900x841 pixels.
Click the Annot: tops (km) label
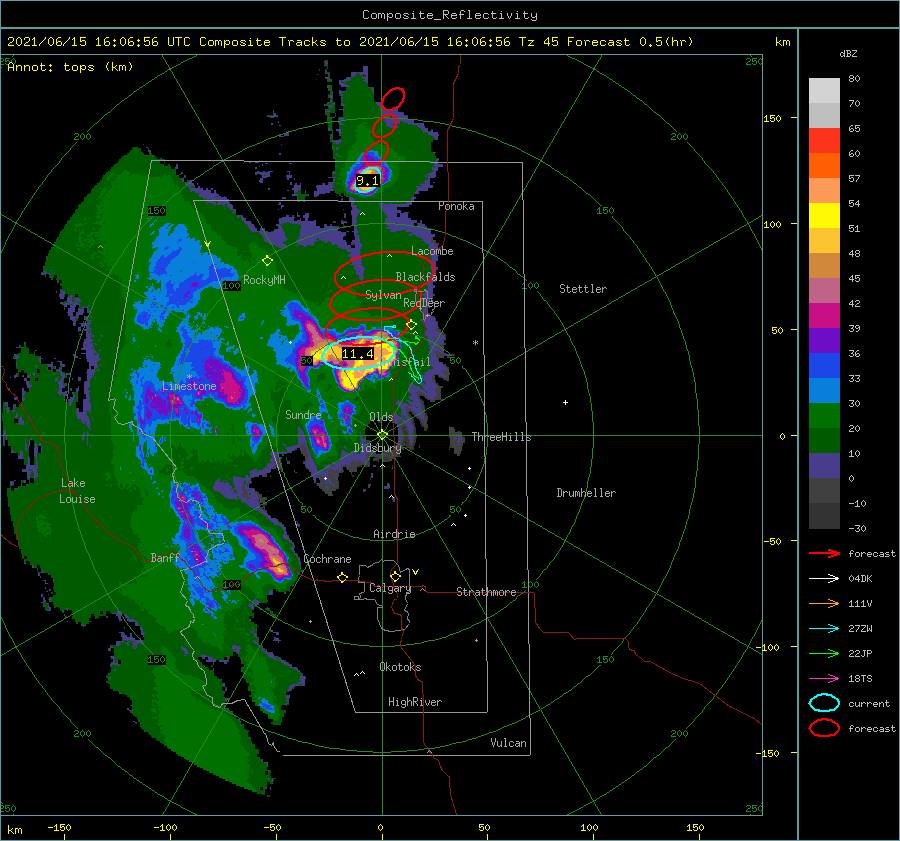(x=70, y=67)
